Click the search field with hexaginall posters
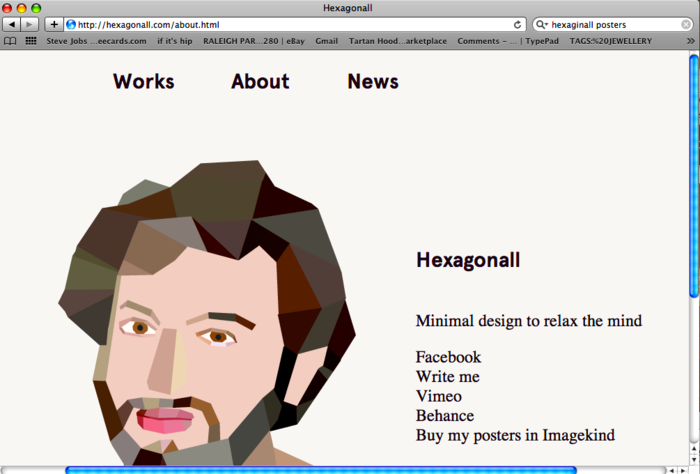Image resolution: width=700 pixels, height=474 pixels. [x=613, y=25]
